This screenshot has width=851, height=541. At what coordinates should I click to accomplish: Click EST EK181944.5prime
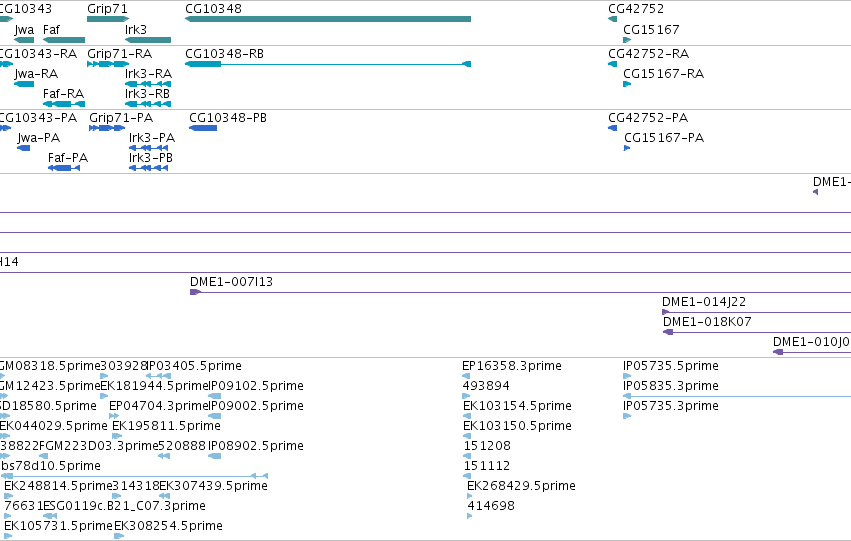click(x=155, y=386)
